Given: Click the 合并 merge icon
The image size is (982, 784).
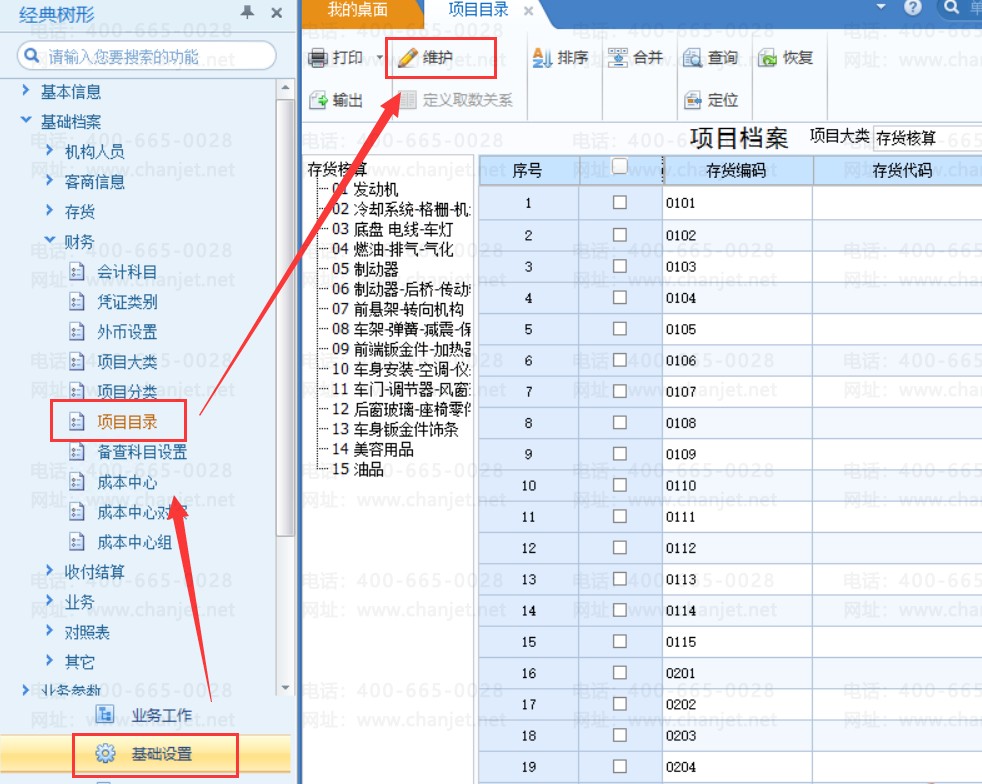Looking at the screenshot, I should (x=618, y=58).
